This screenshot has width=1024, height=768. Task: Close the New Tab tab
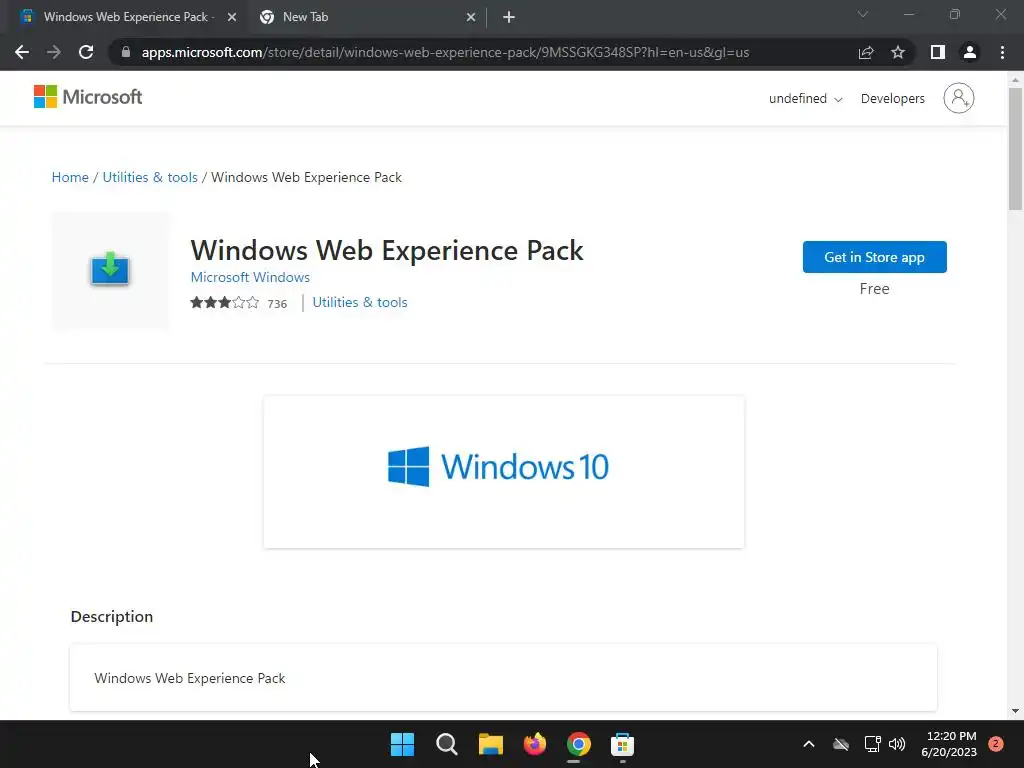coord(471,17)
